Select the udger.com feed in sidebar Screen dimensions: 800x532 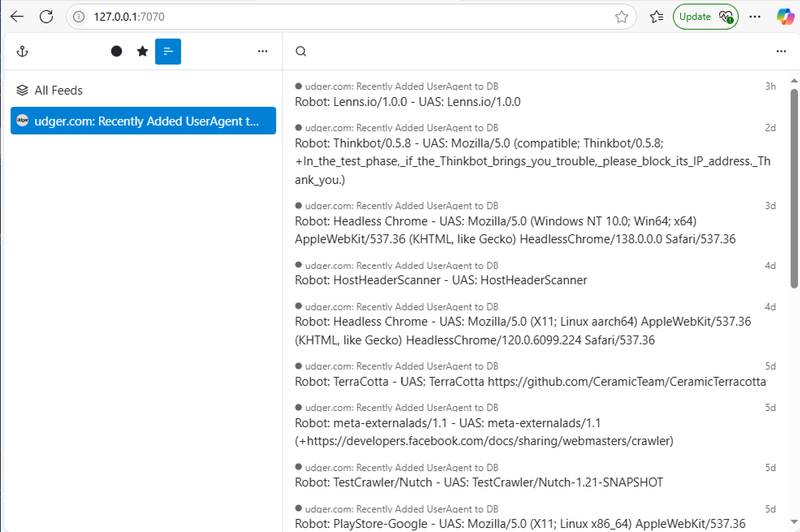tap(143, 121)
